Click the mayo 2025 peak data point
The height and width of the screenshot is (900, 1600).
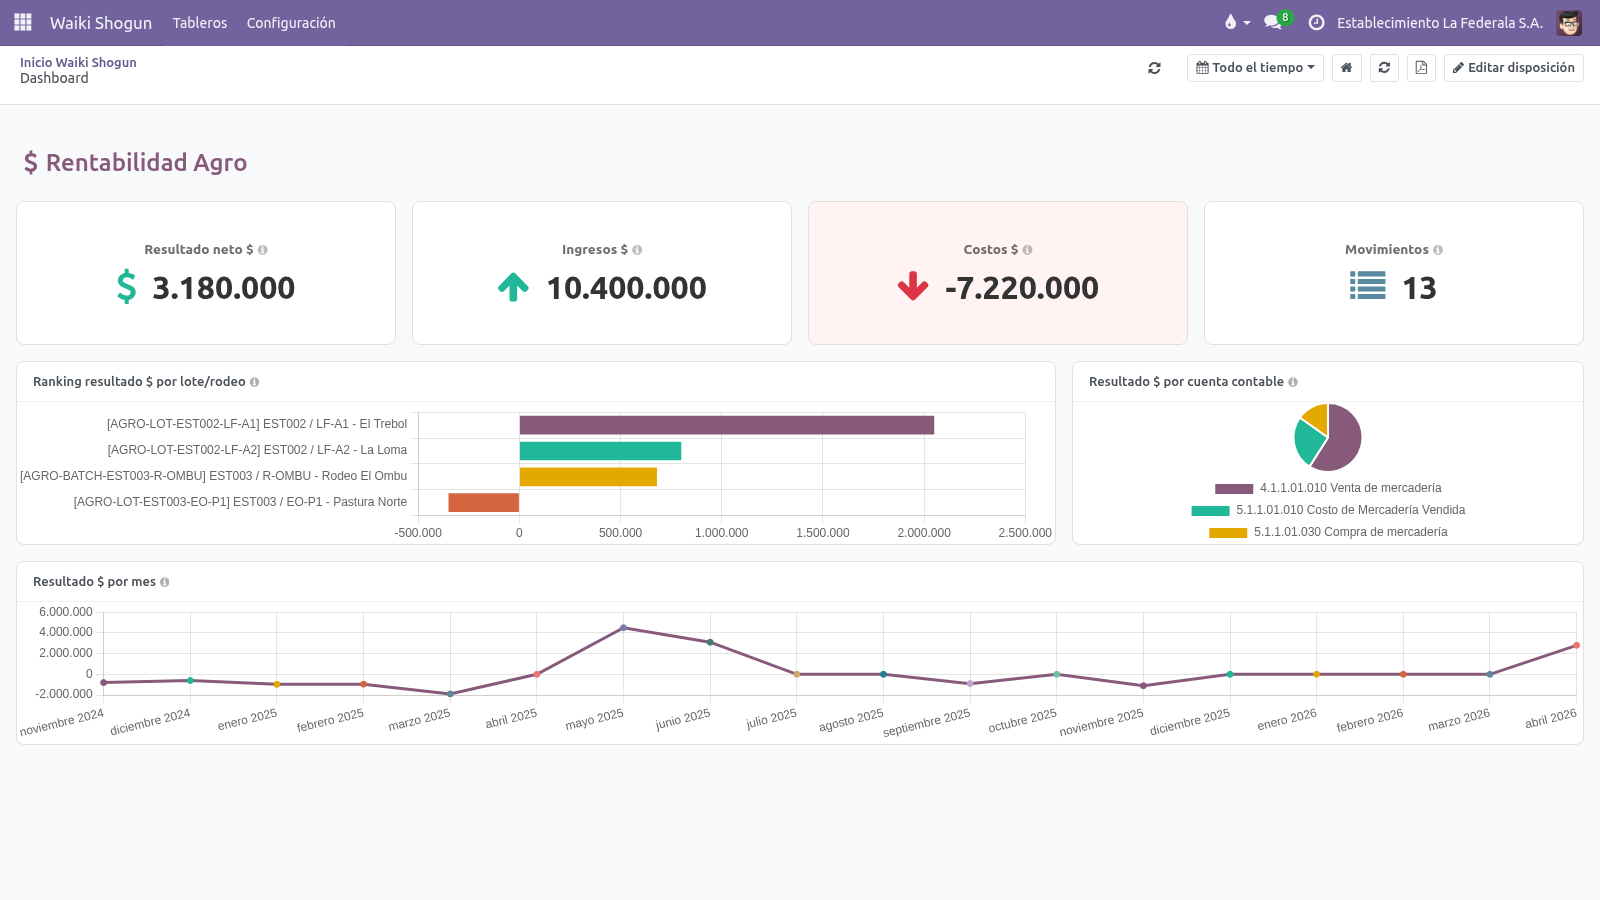tap(623, 628)
